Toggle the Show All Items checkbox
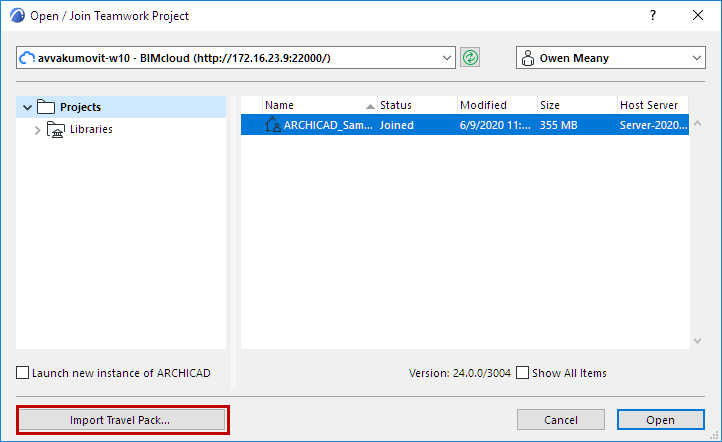 (x=523, y=372)
